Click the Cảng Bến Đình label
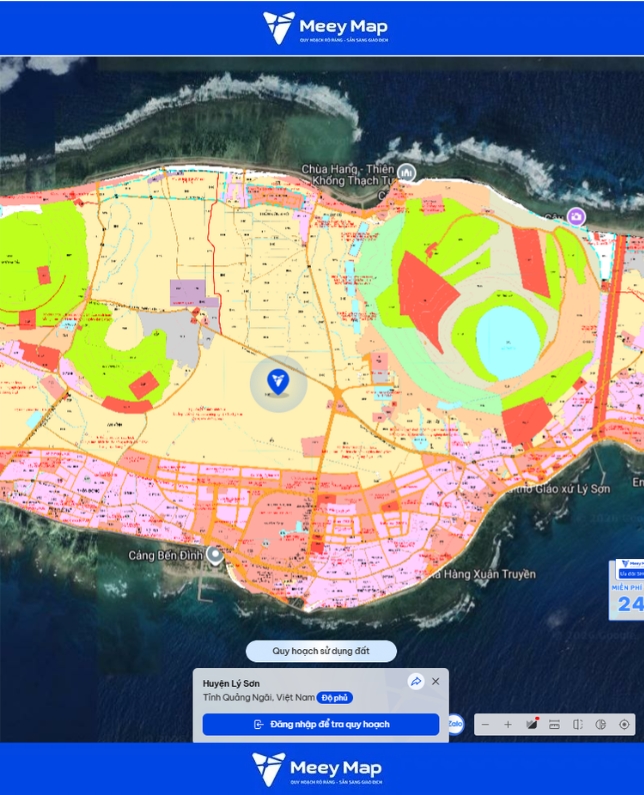This screenshot has width=644, height=795. point(166,556)
